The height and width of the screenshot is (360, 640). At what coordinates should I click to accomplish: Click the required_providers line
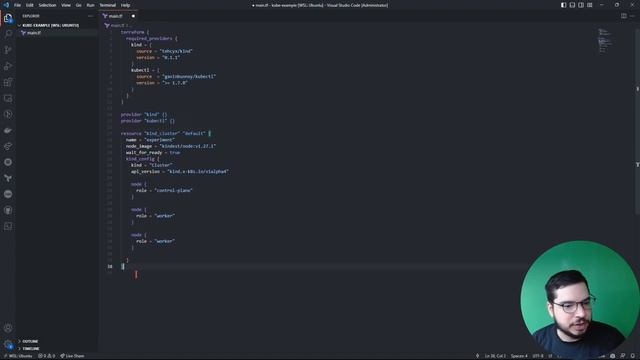[x=151, y=38]
